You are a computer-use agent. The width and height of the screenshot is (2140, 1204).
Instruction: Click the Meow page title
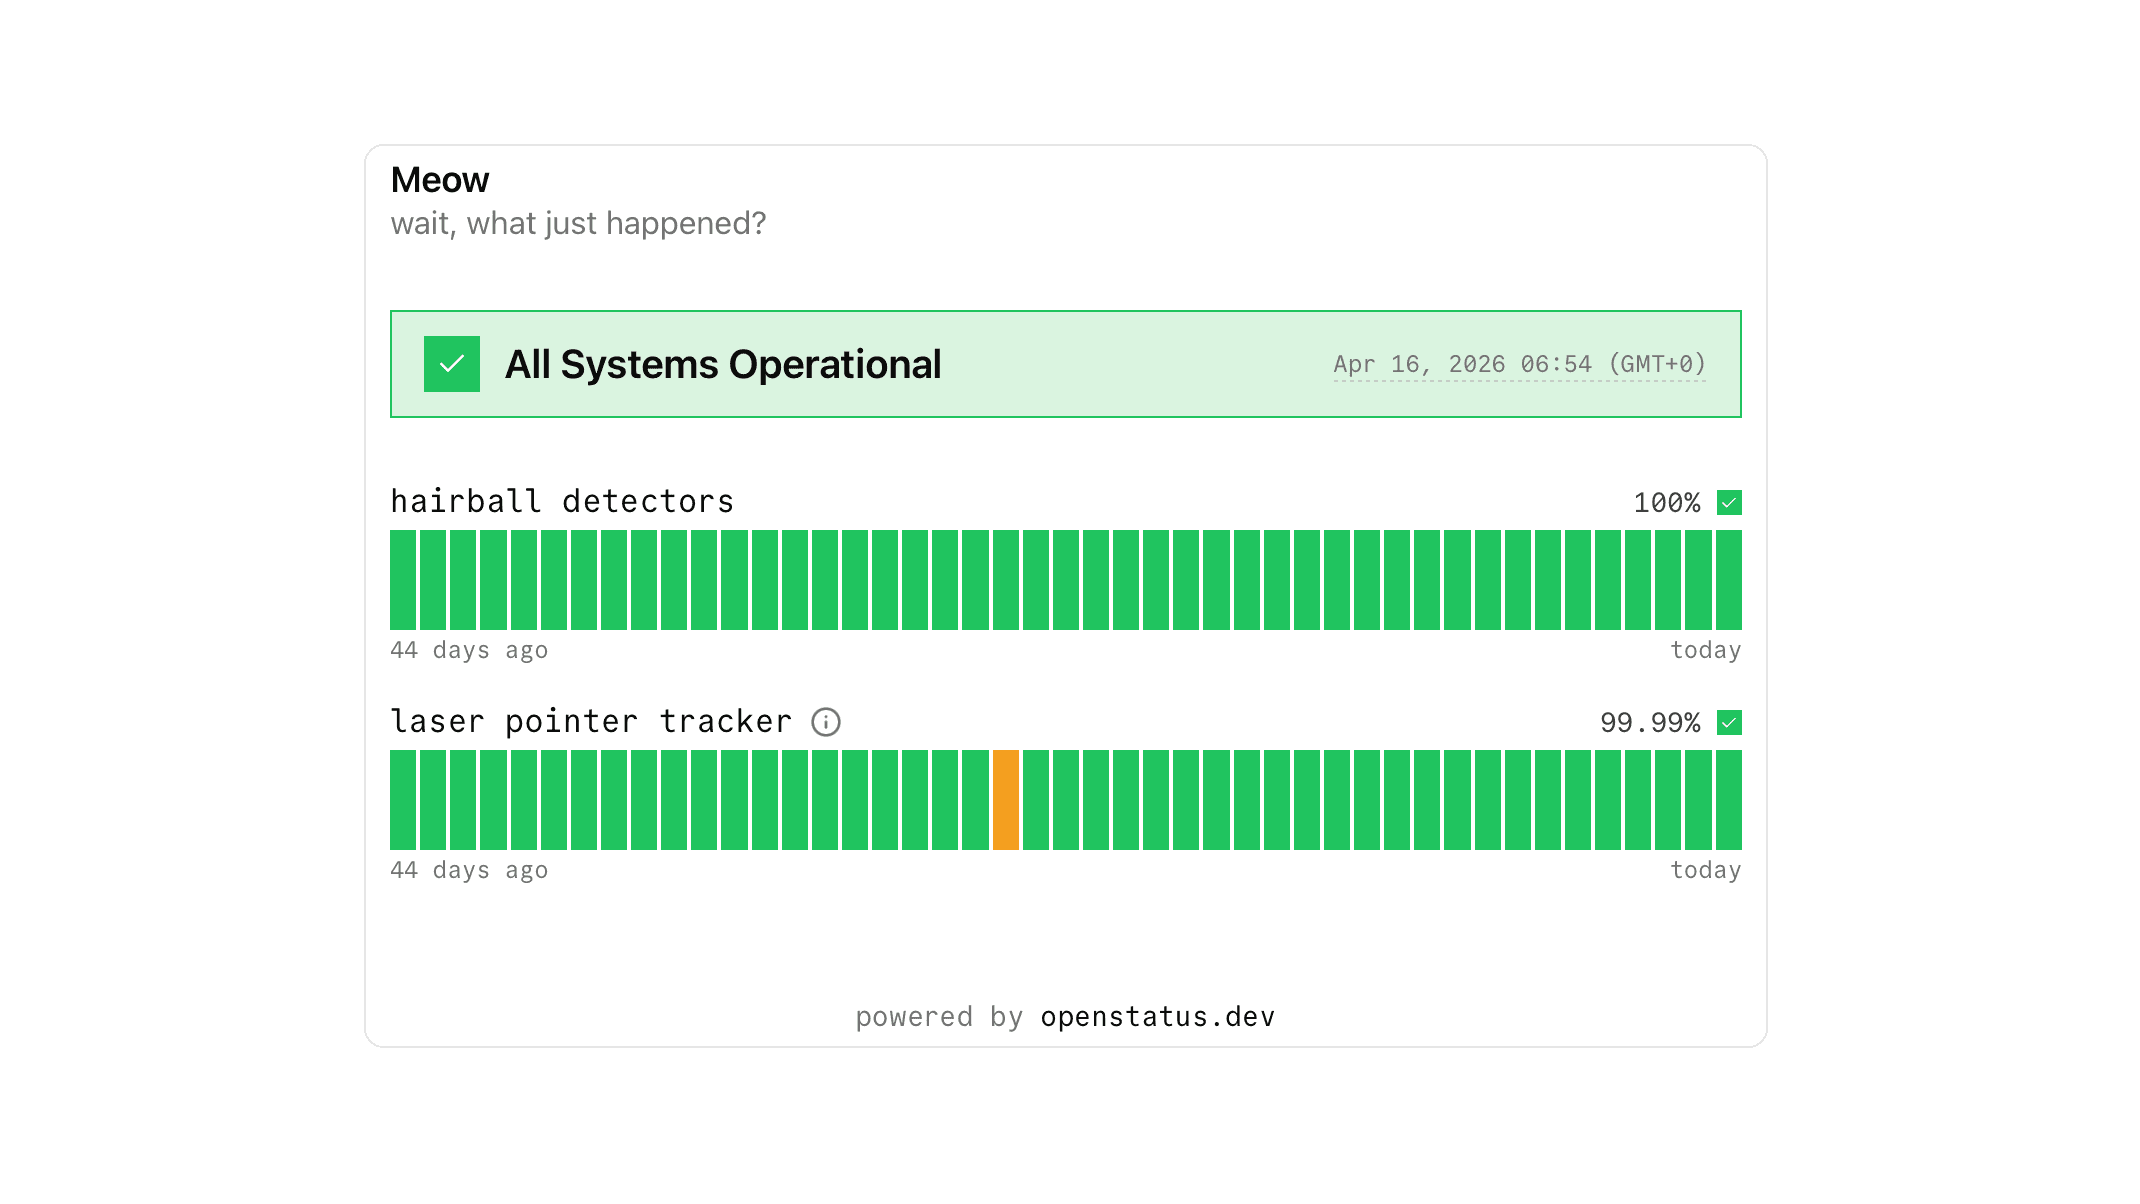(440, 180)
